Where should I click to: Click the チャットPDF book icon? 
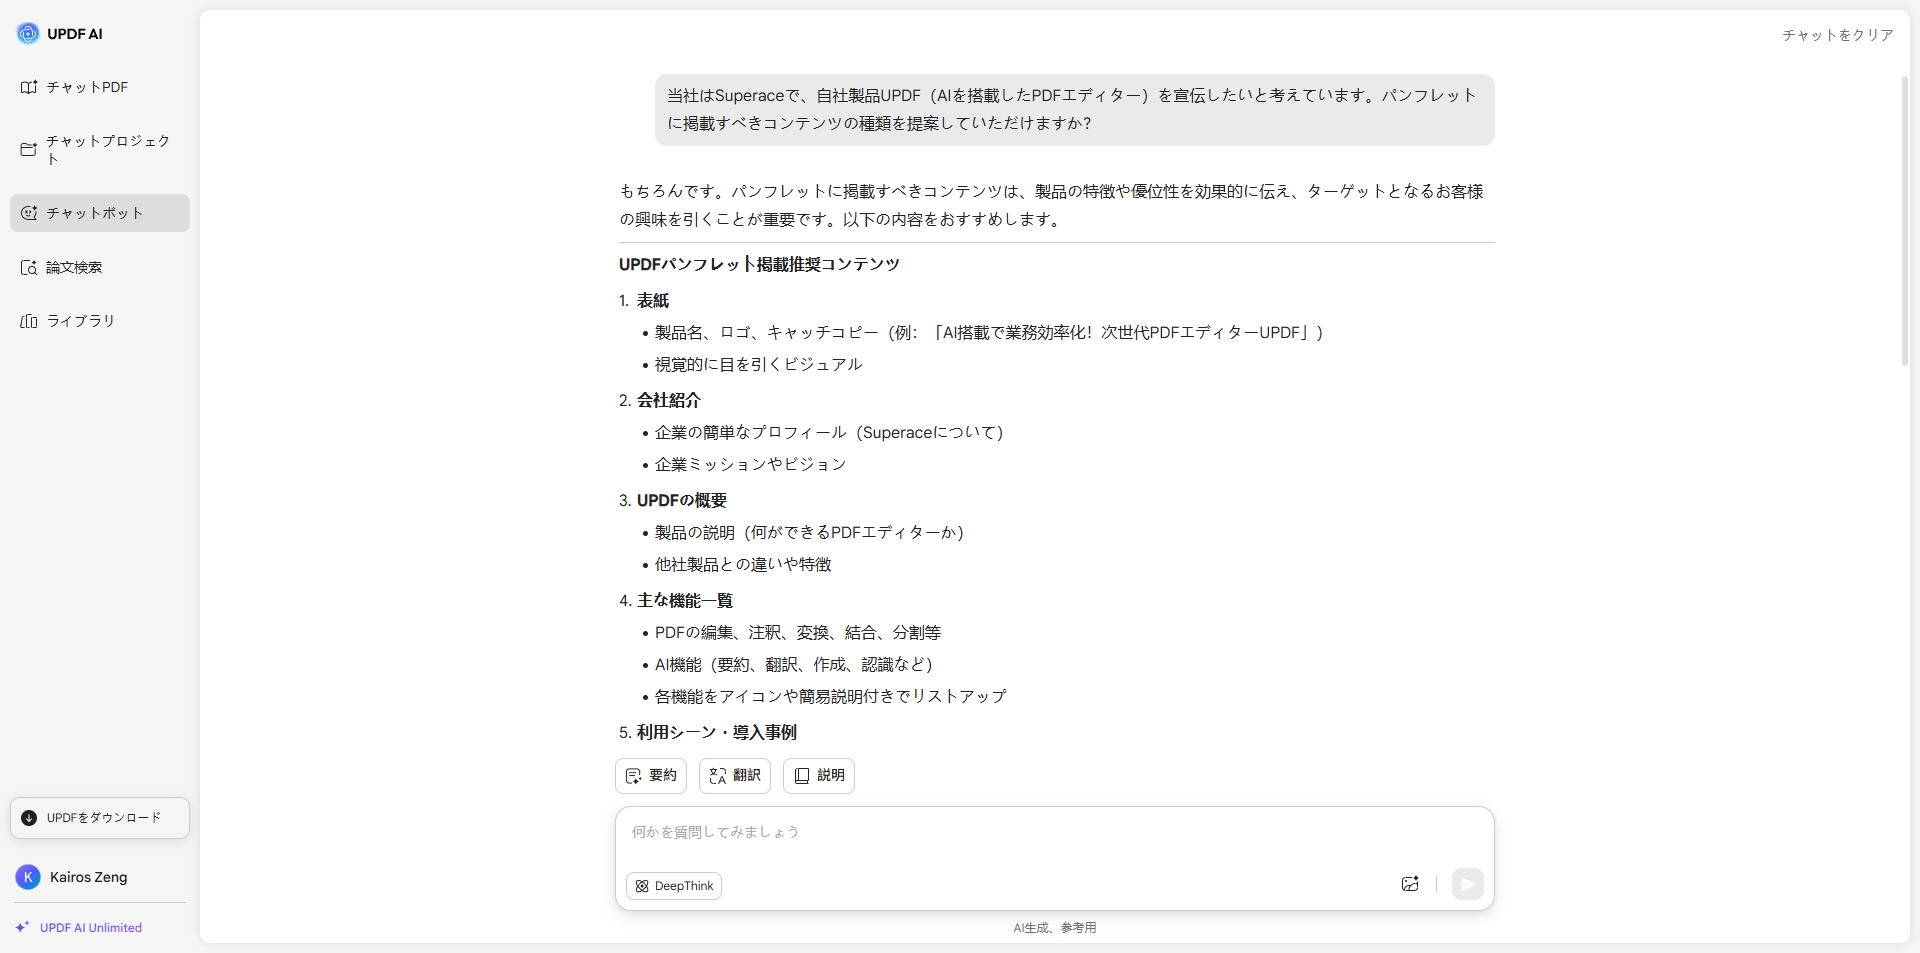click(29, 87)
